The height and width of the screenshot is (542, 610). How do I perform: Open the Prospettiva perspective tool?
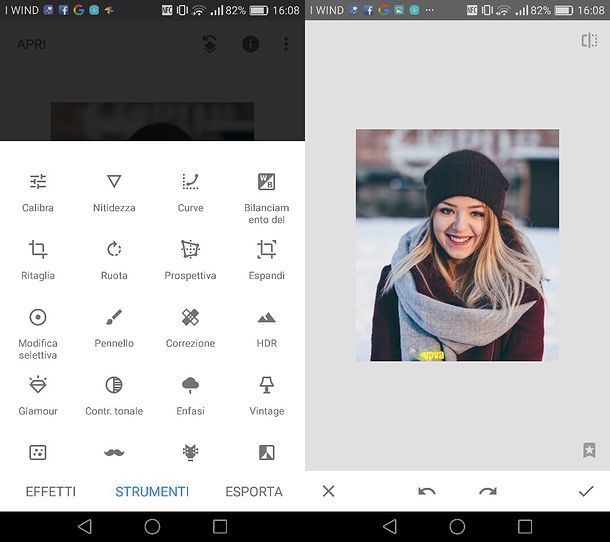coord(190,260)
